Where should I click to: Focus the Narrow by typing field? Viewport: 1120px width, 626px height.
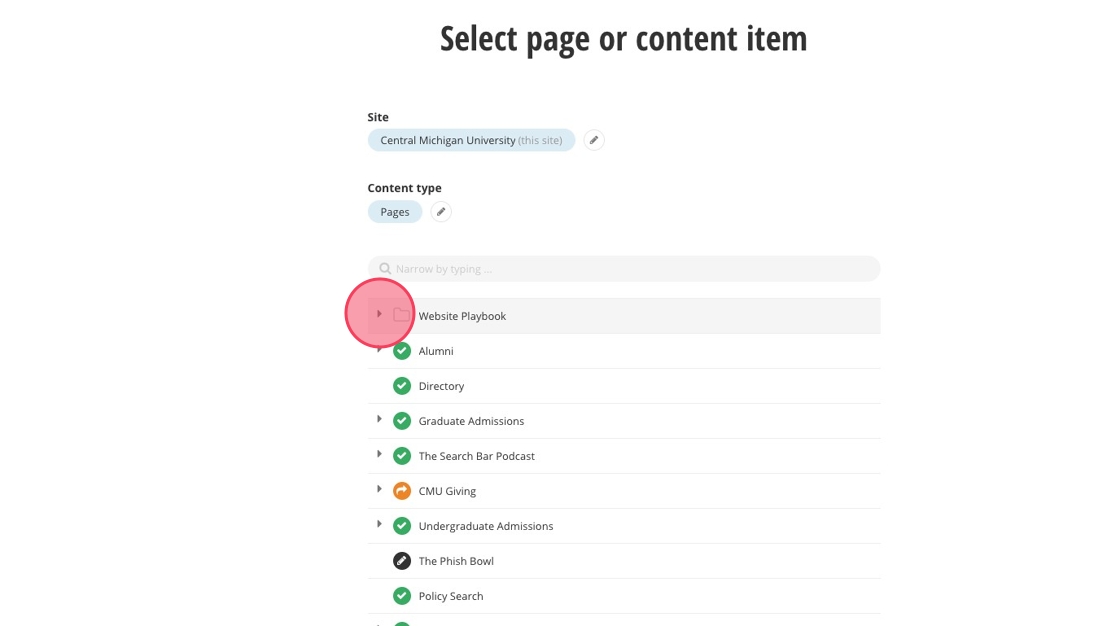click(x=630, y=269)
